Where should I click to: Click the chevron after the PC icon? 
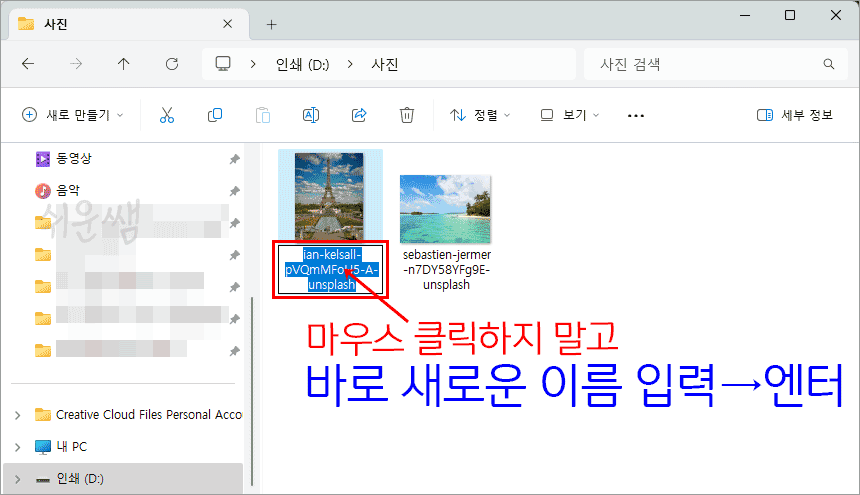[x=253, y=64]
